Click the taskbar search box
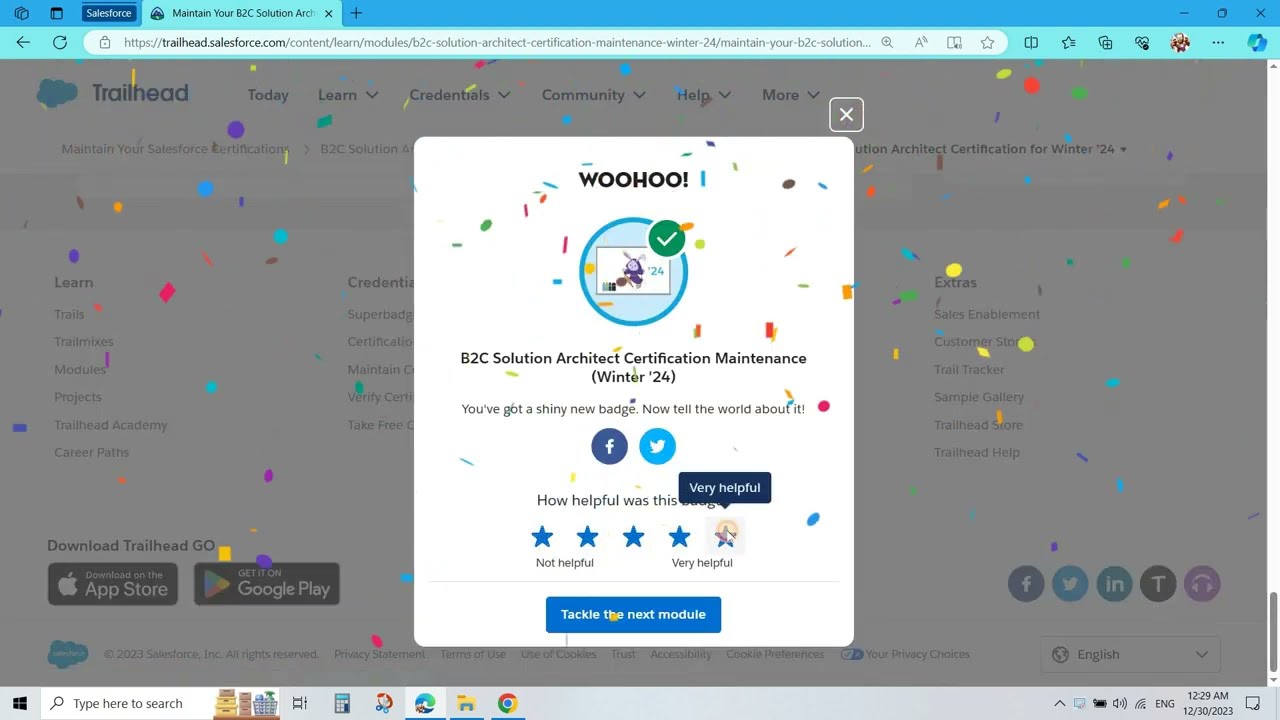This screenshot has width=1280, height=720. pyautogui.click(x=162, y=703)
